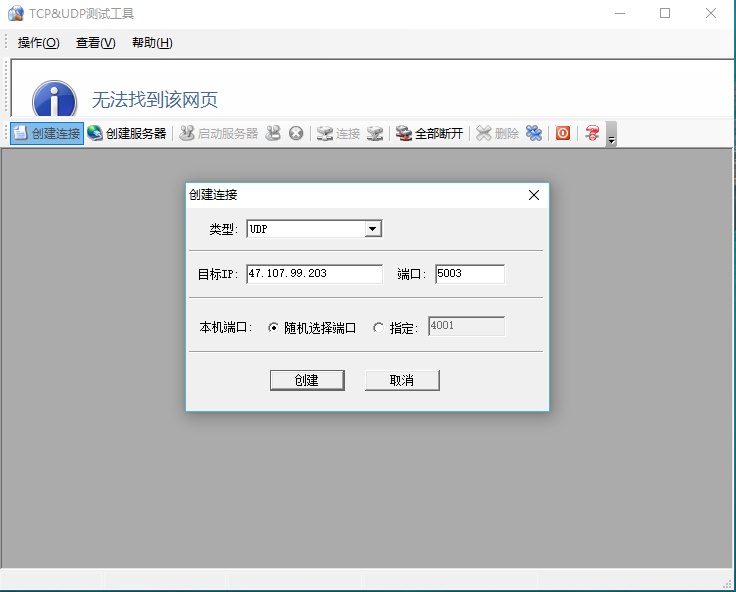
Task: Click the 删除 toolbar button
Action: point(497,133)
